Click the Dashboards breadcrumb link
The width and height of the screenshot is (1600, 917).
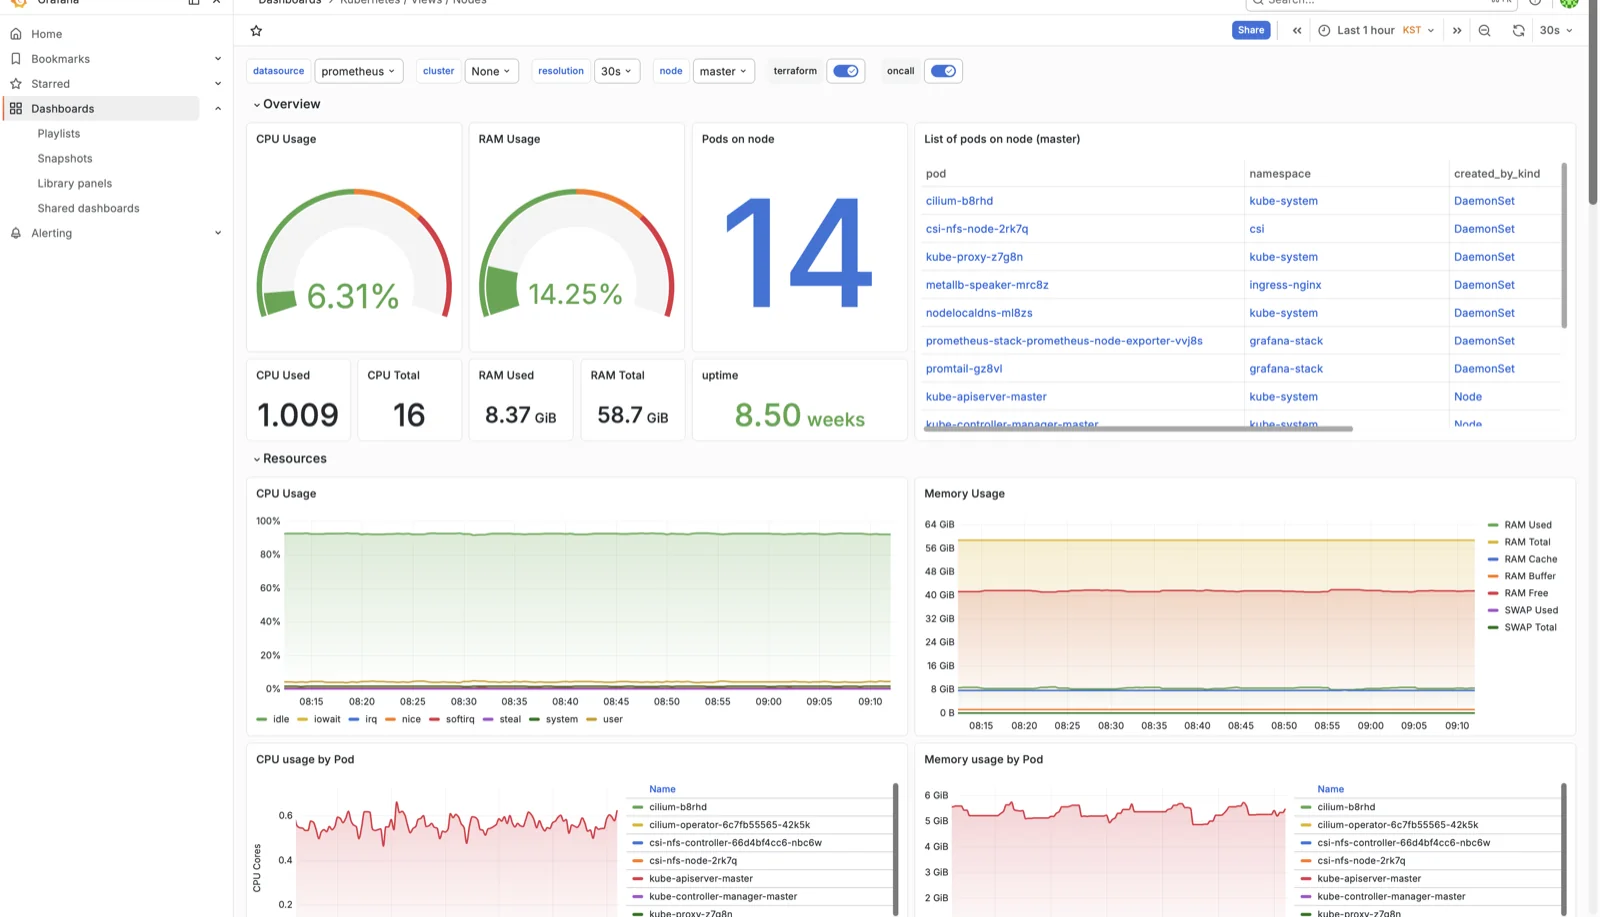(x=289, y=3)
